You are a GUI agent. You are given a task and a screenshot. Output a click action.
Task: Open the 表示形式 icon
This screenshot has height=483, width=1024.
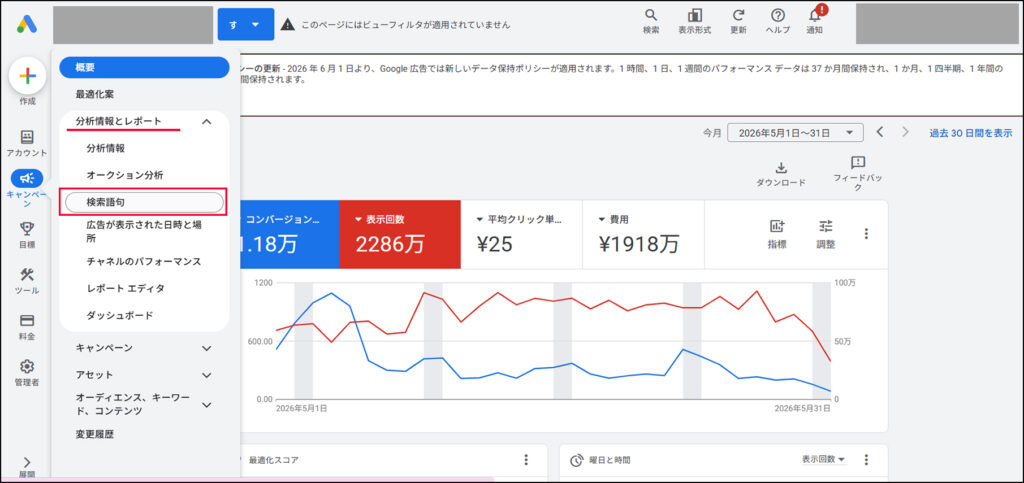[694, 15]
